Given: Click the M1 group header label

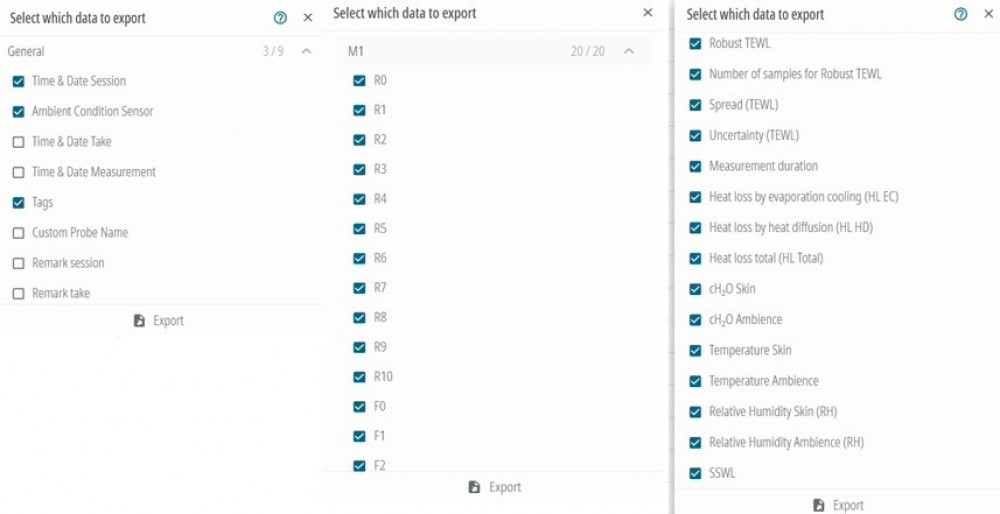Looking at the screenshot, I should click(356, 51).
